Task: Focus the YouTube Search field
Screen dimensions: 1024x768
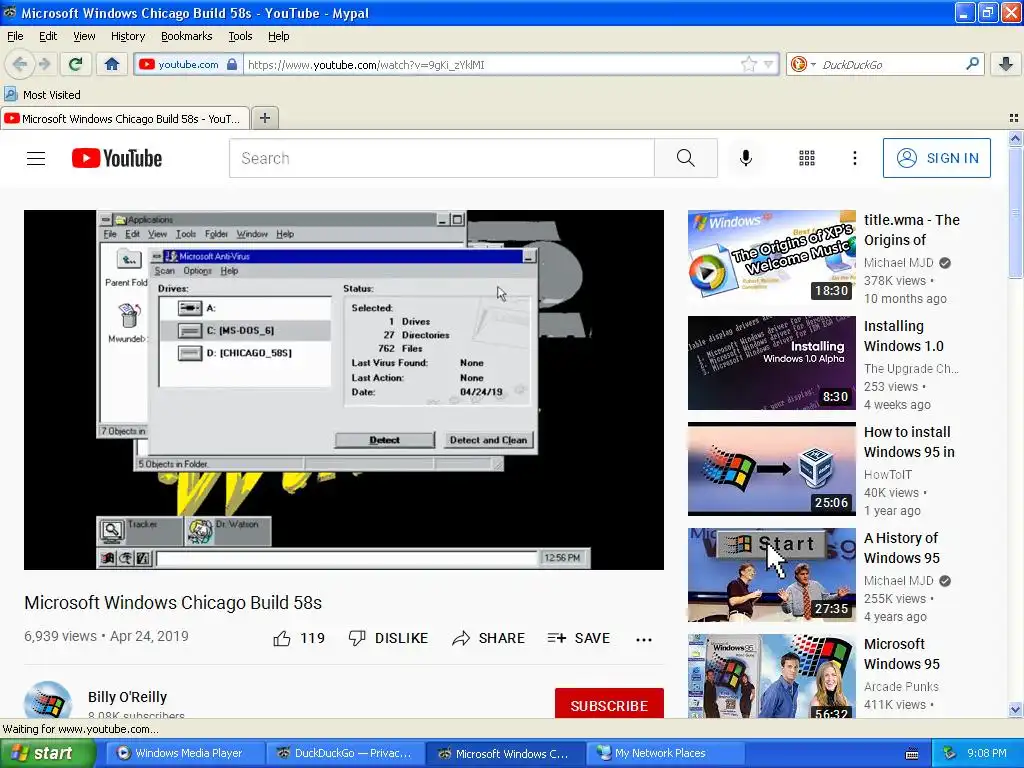Action: point(441,158)
